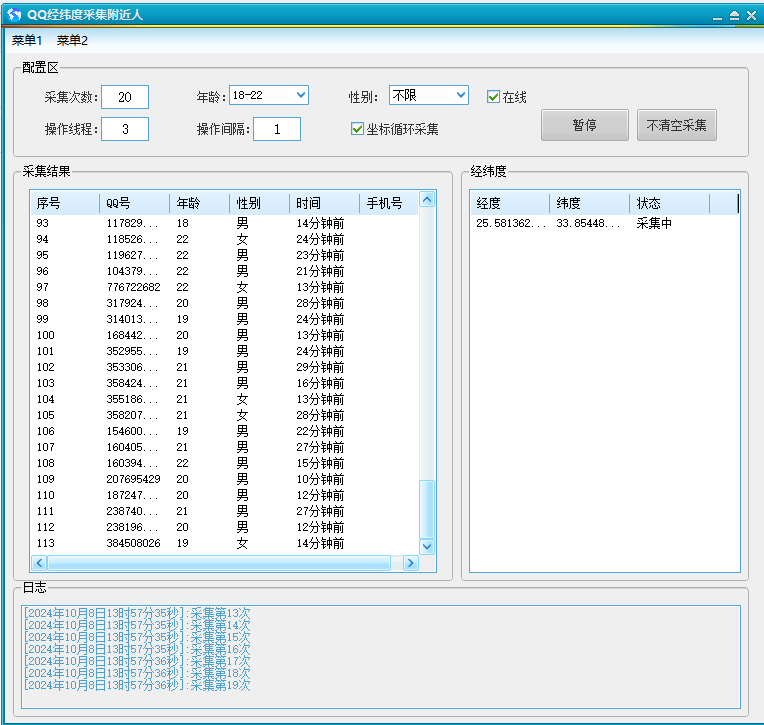Click the scroll up arrow in results list
Image resolution: width=764 pixels, height=725 pixels.
pos(427,200)
